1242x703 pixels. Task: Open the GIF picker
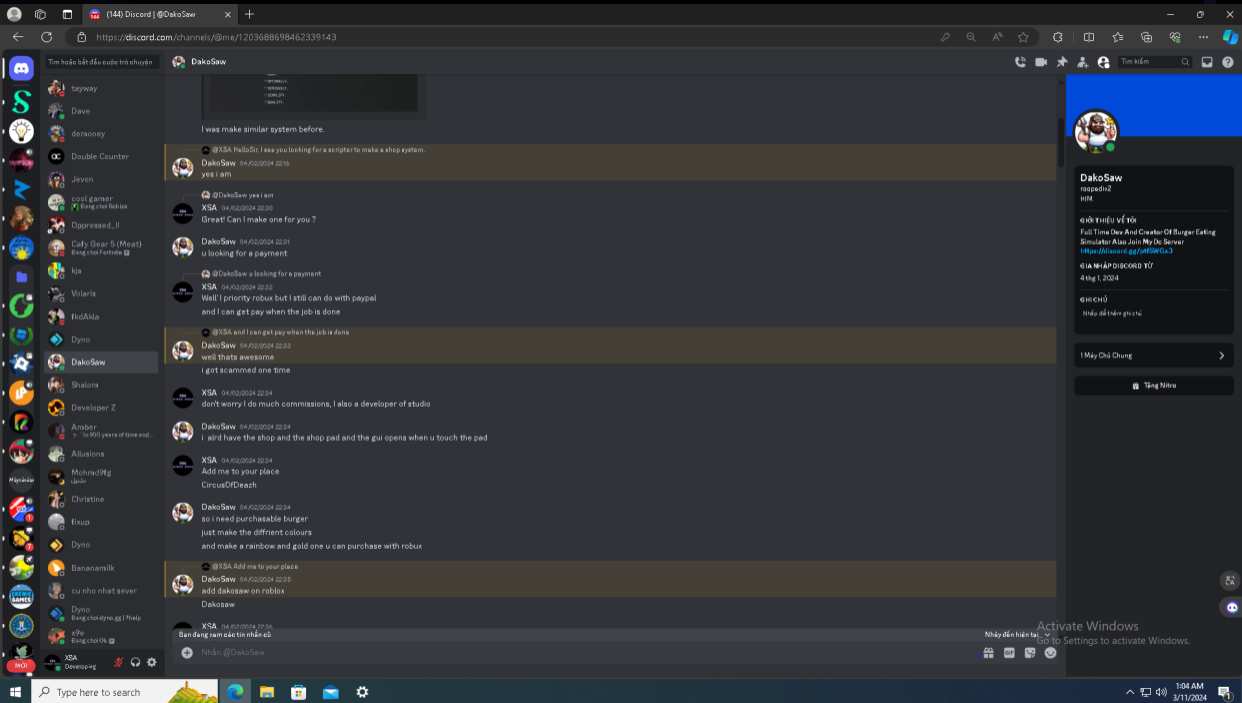click(x=1009, y=653)
